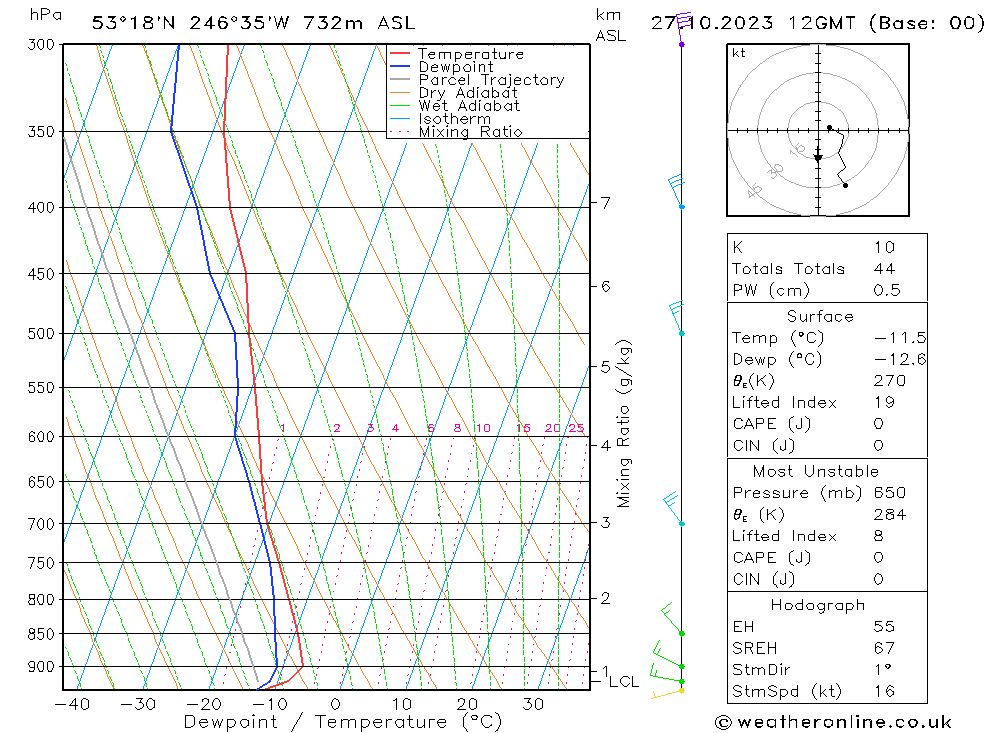Click the hPa pressure axis unit label
1000x733 pixels.
point(45,15)
